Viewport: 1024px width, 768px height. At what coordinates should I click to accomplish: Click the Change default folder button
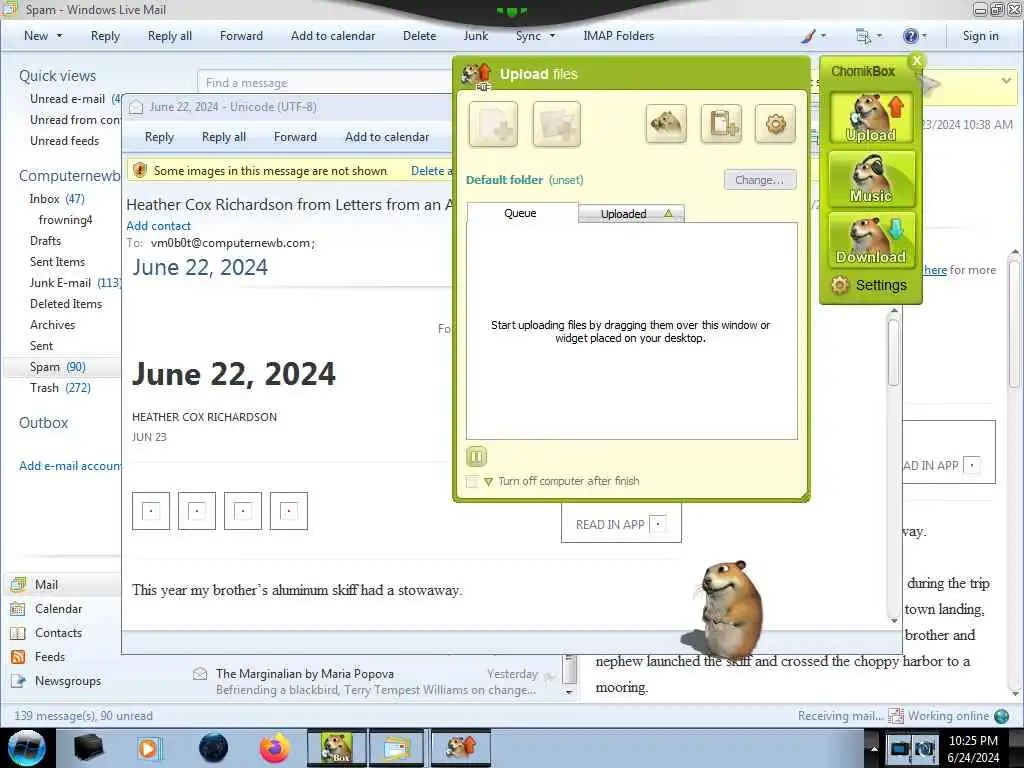tap(760, 180)
